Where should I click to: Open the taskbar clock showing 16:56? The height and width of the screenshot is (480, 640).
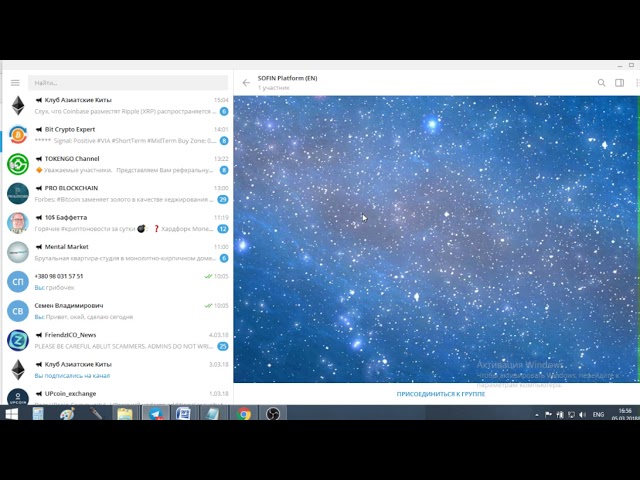point(625,414)
